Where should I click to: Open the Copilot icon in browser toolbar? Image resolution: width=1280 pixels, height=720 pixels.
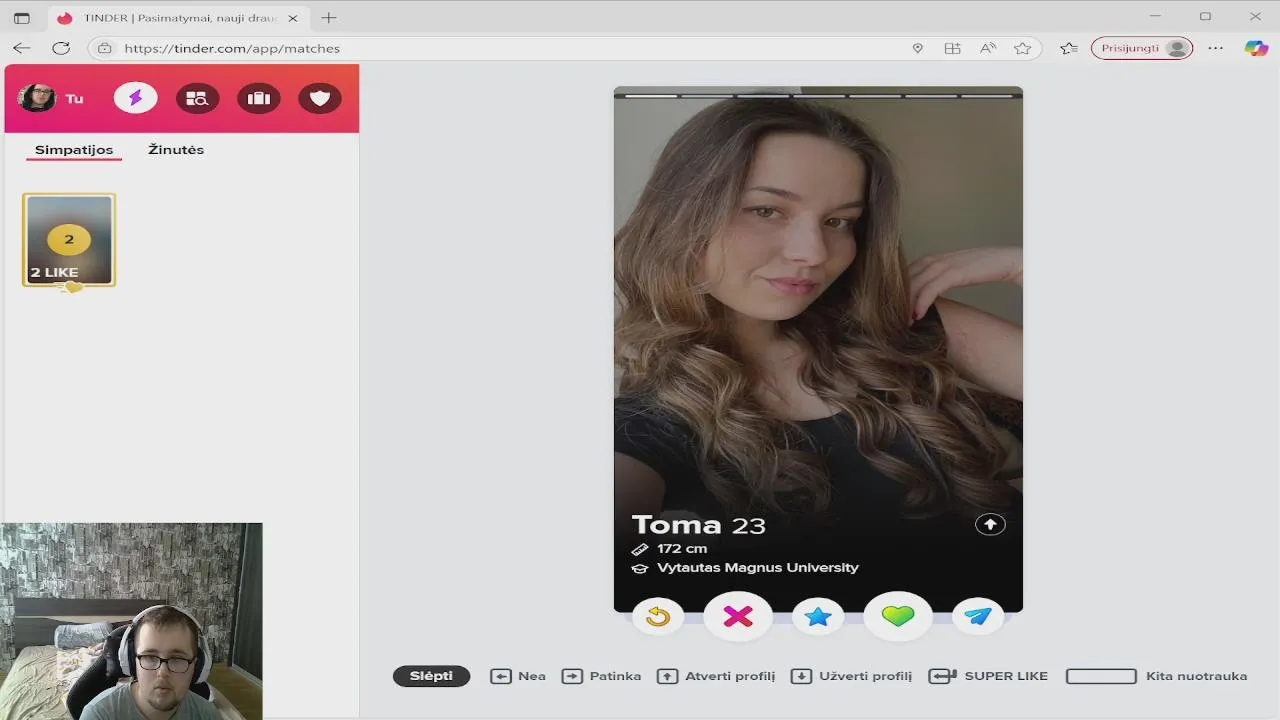coord(1256,48)
